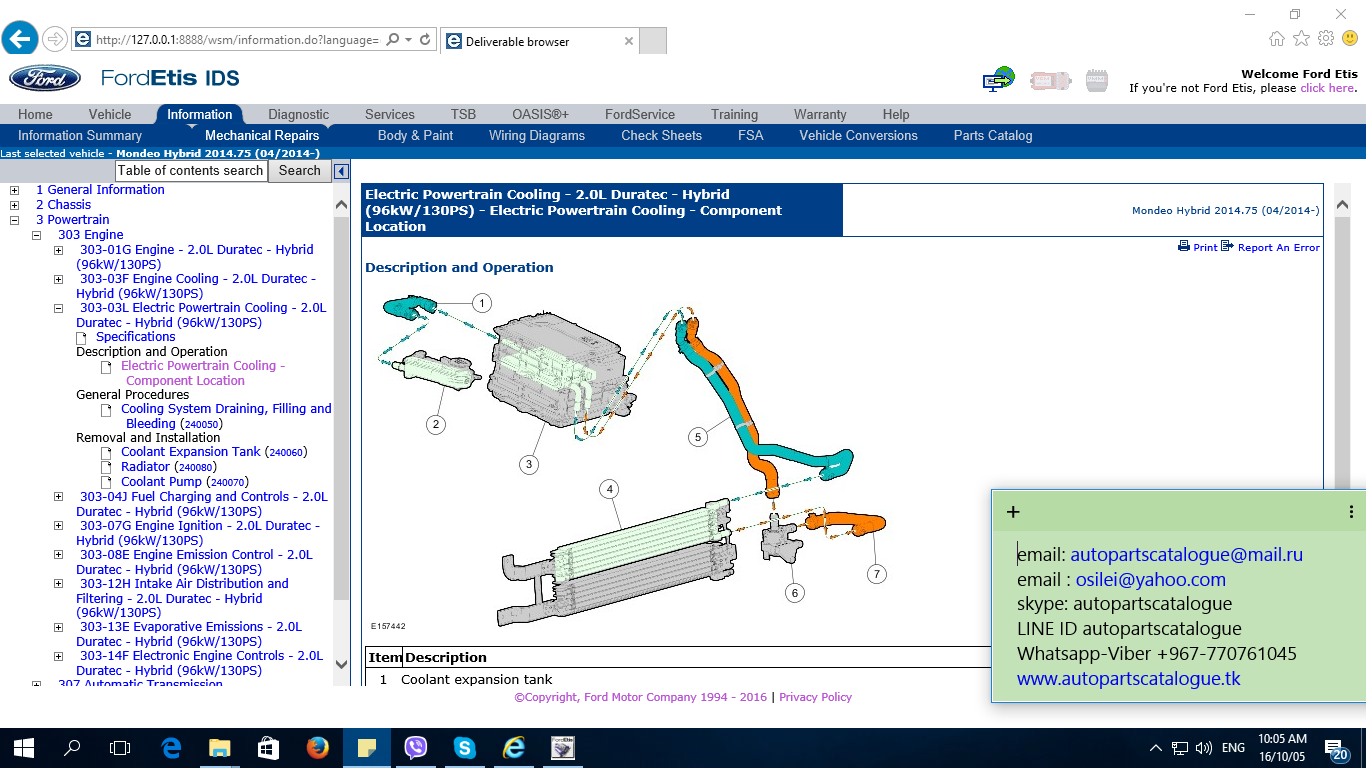Click the browser forward arrow button

point(54,40)
